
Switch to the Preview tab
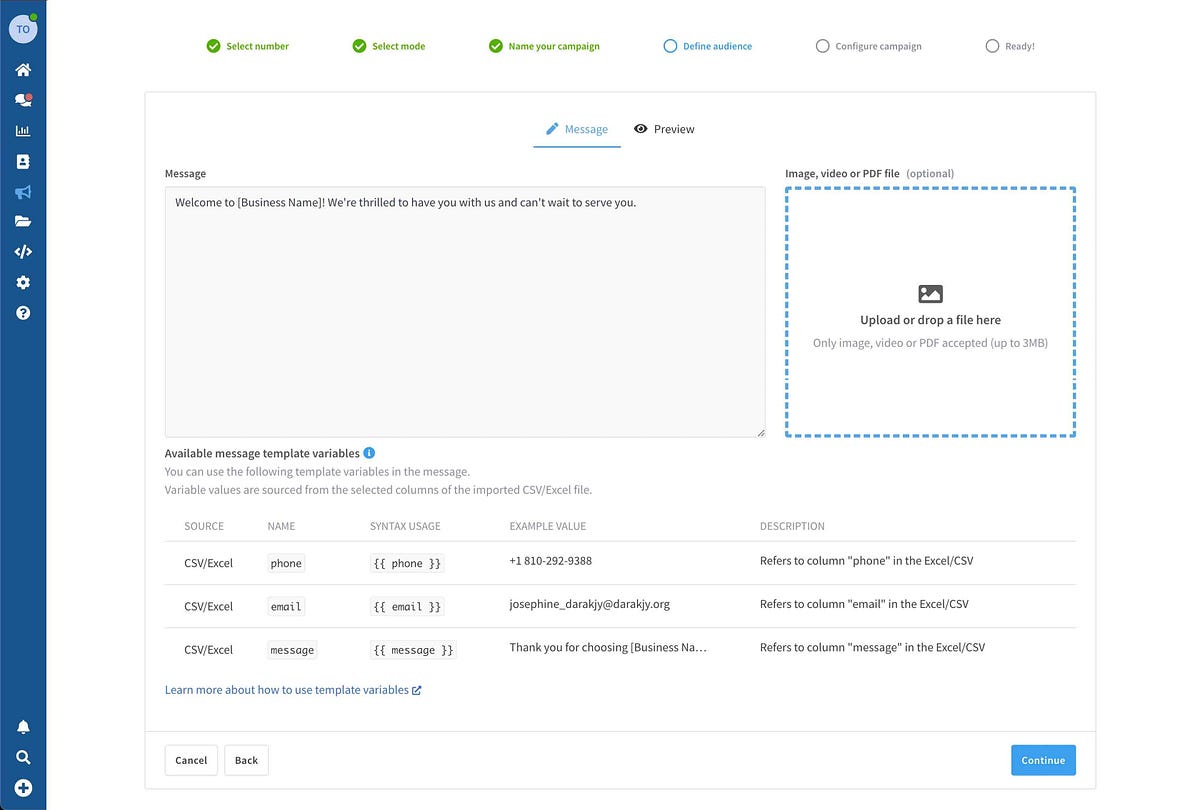[664, 129]
